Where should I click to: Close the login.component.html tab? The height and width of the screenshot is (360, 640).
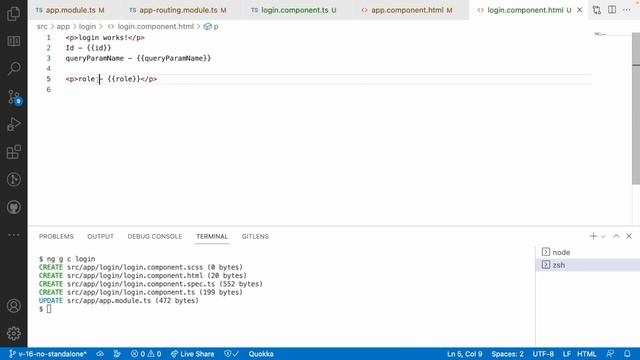[x=580, y=10]
